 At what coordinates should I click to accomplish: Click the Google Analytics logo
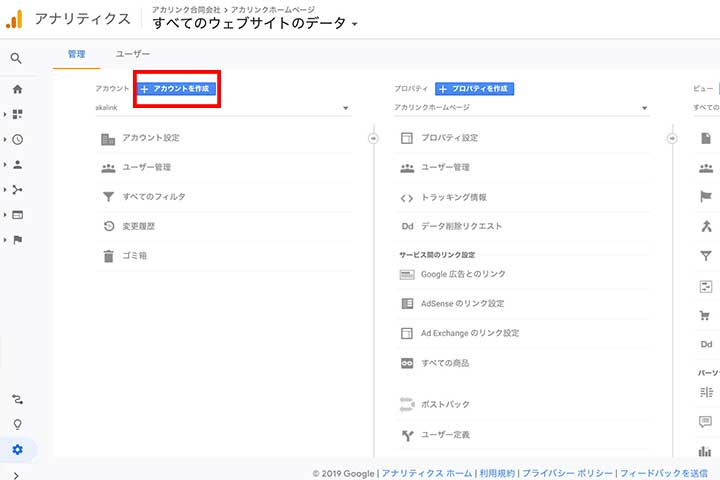[x=15, y=19]
